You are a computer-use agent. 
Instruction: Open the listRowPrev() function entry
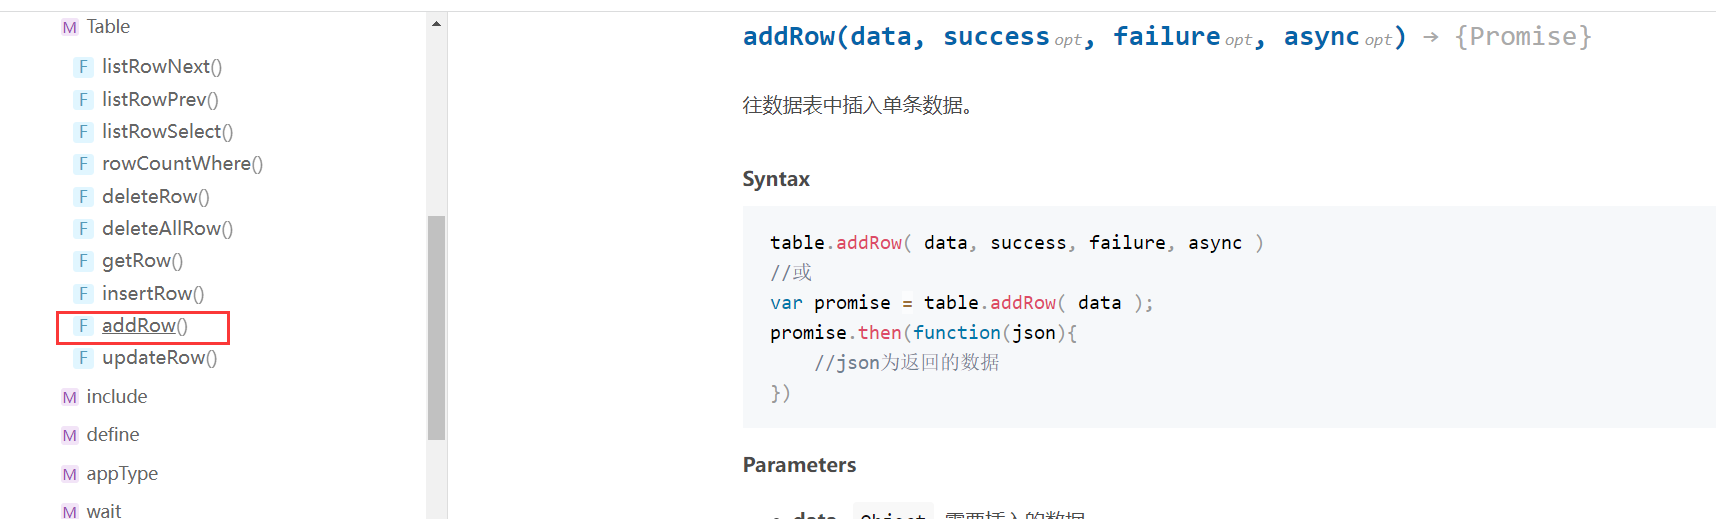[x=160, y=99]
